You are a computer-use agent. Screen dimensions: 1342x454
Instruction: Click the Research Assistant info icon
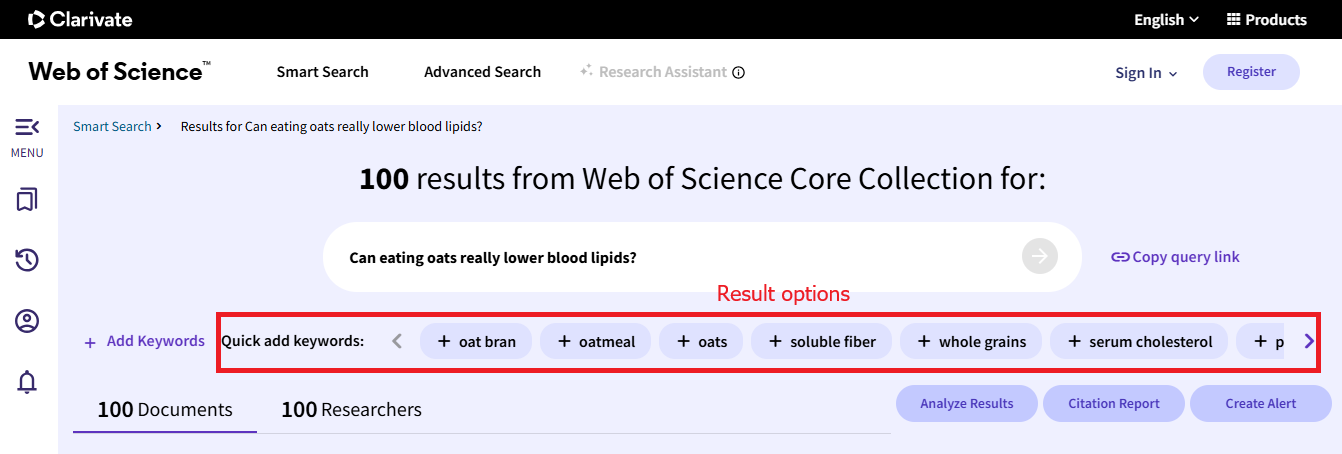point(739,72)
